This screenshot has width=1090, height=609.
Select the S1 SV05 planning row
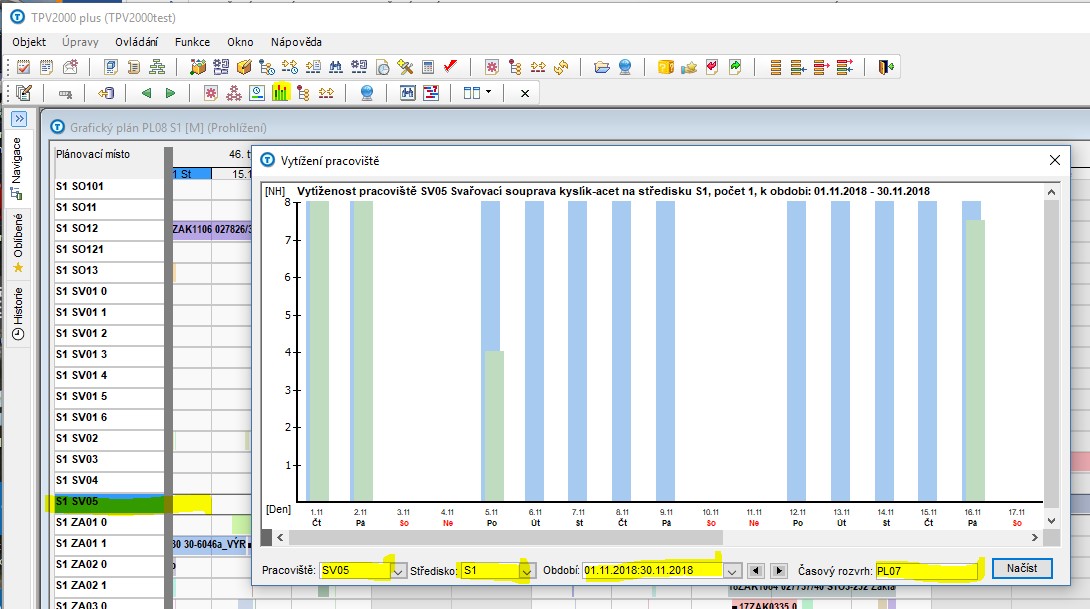(x=108, y=501)
